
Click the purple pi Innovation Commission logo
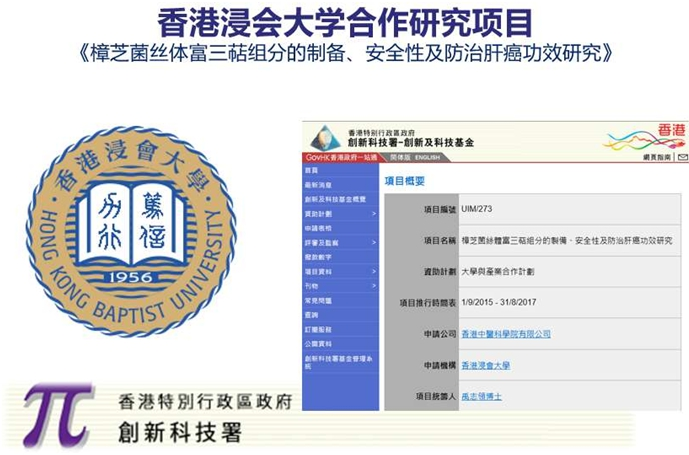pos(58,415)
